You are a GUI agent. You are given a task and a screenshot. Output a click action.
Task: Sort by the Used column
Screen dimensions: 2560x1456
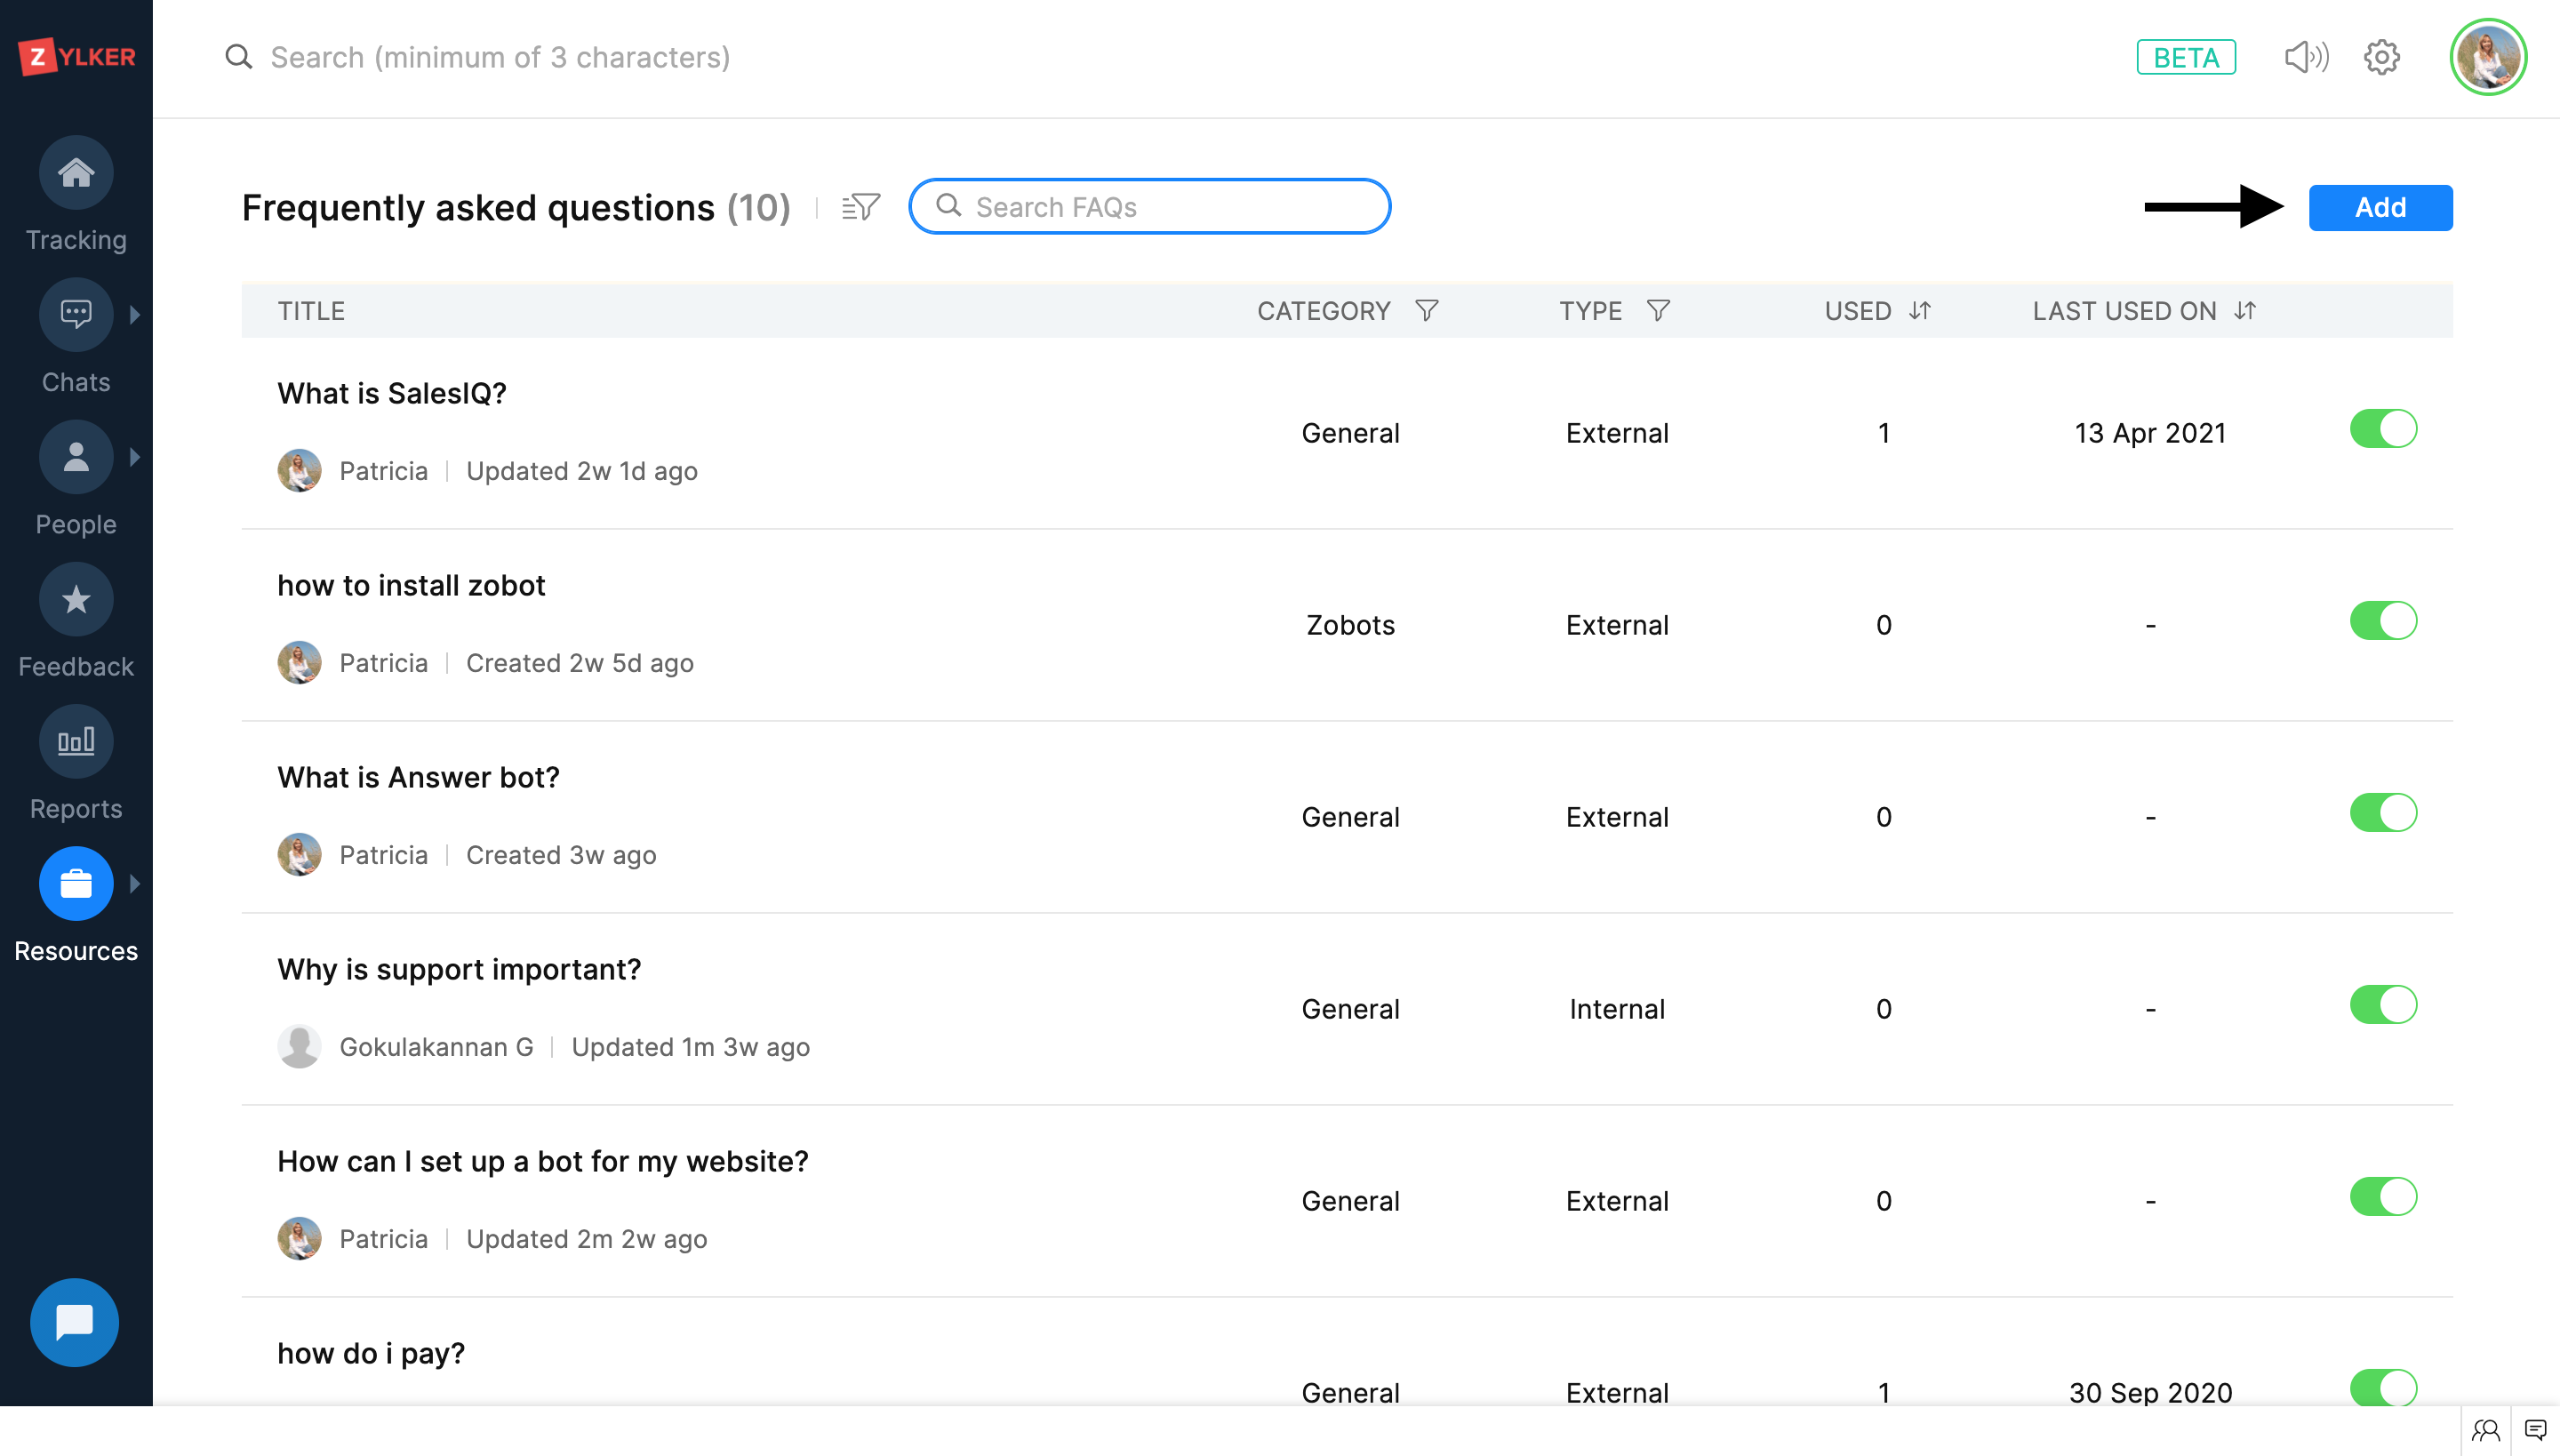coord(1919,311)
